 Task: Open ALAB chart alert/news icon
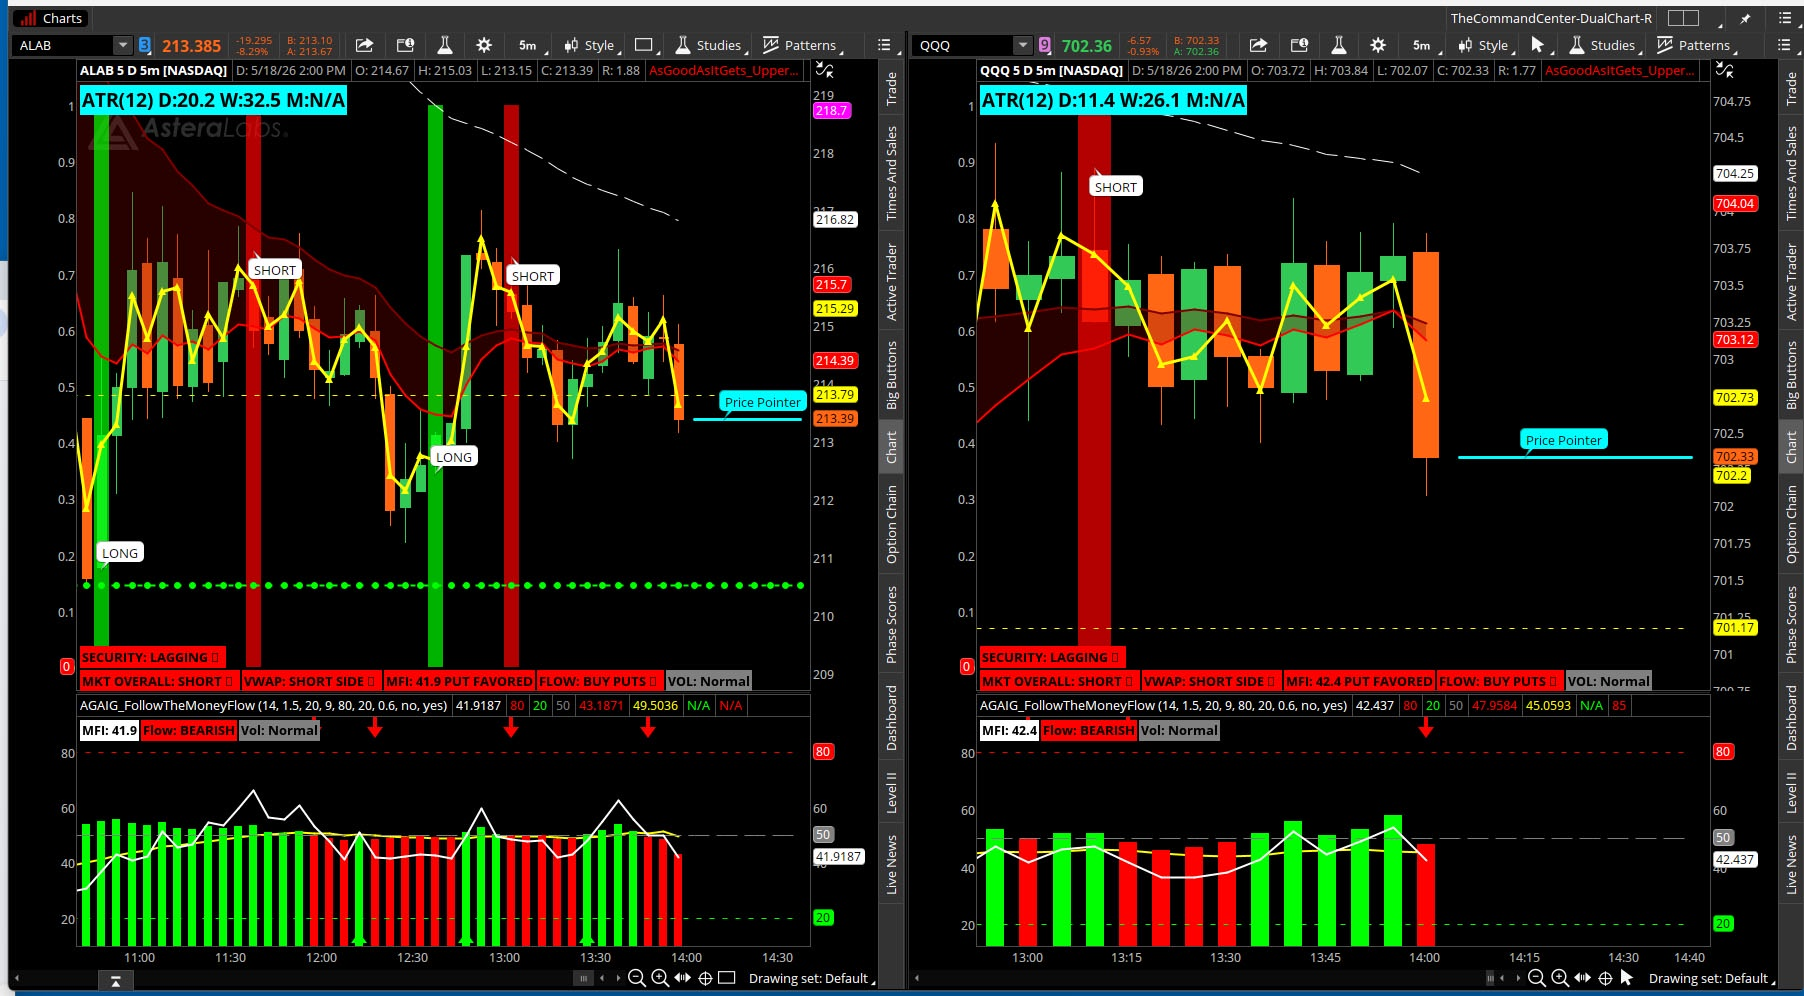point(405,45)
